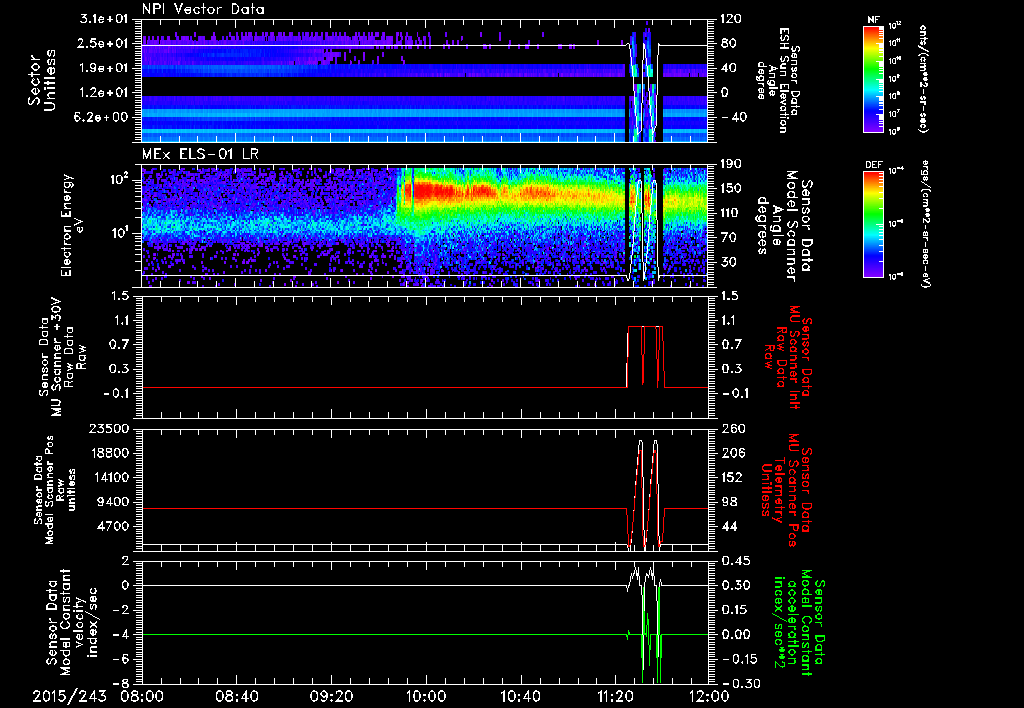Select the 10:40 time tick label

tap(520, 696)
